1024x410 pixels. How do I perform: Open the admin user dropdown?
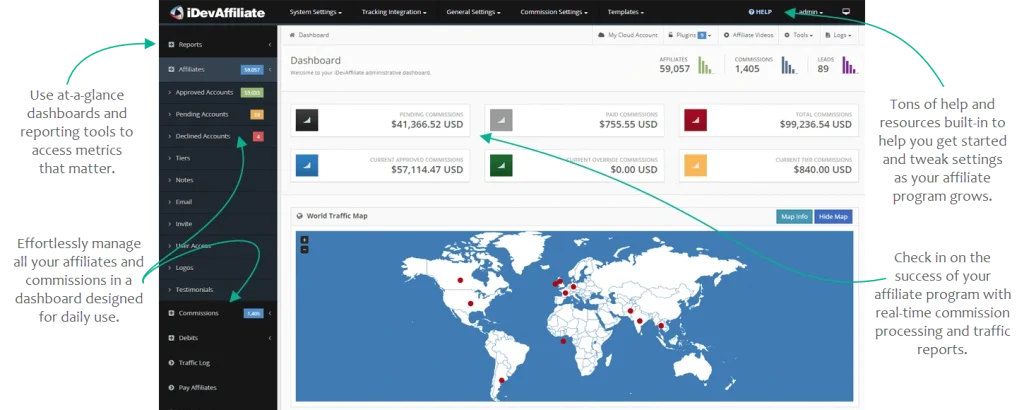[810, 12]
